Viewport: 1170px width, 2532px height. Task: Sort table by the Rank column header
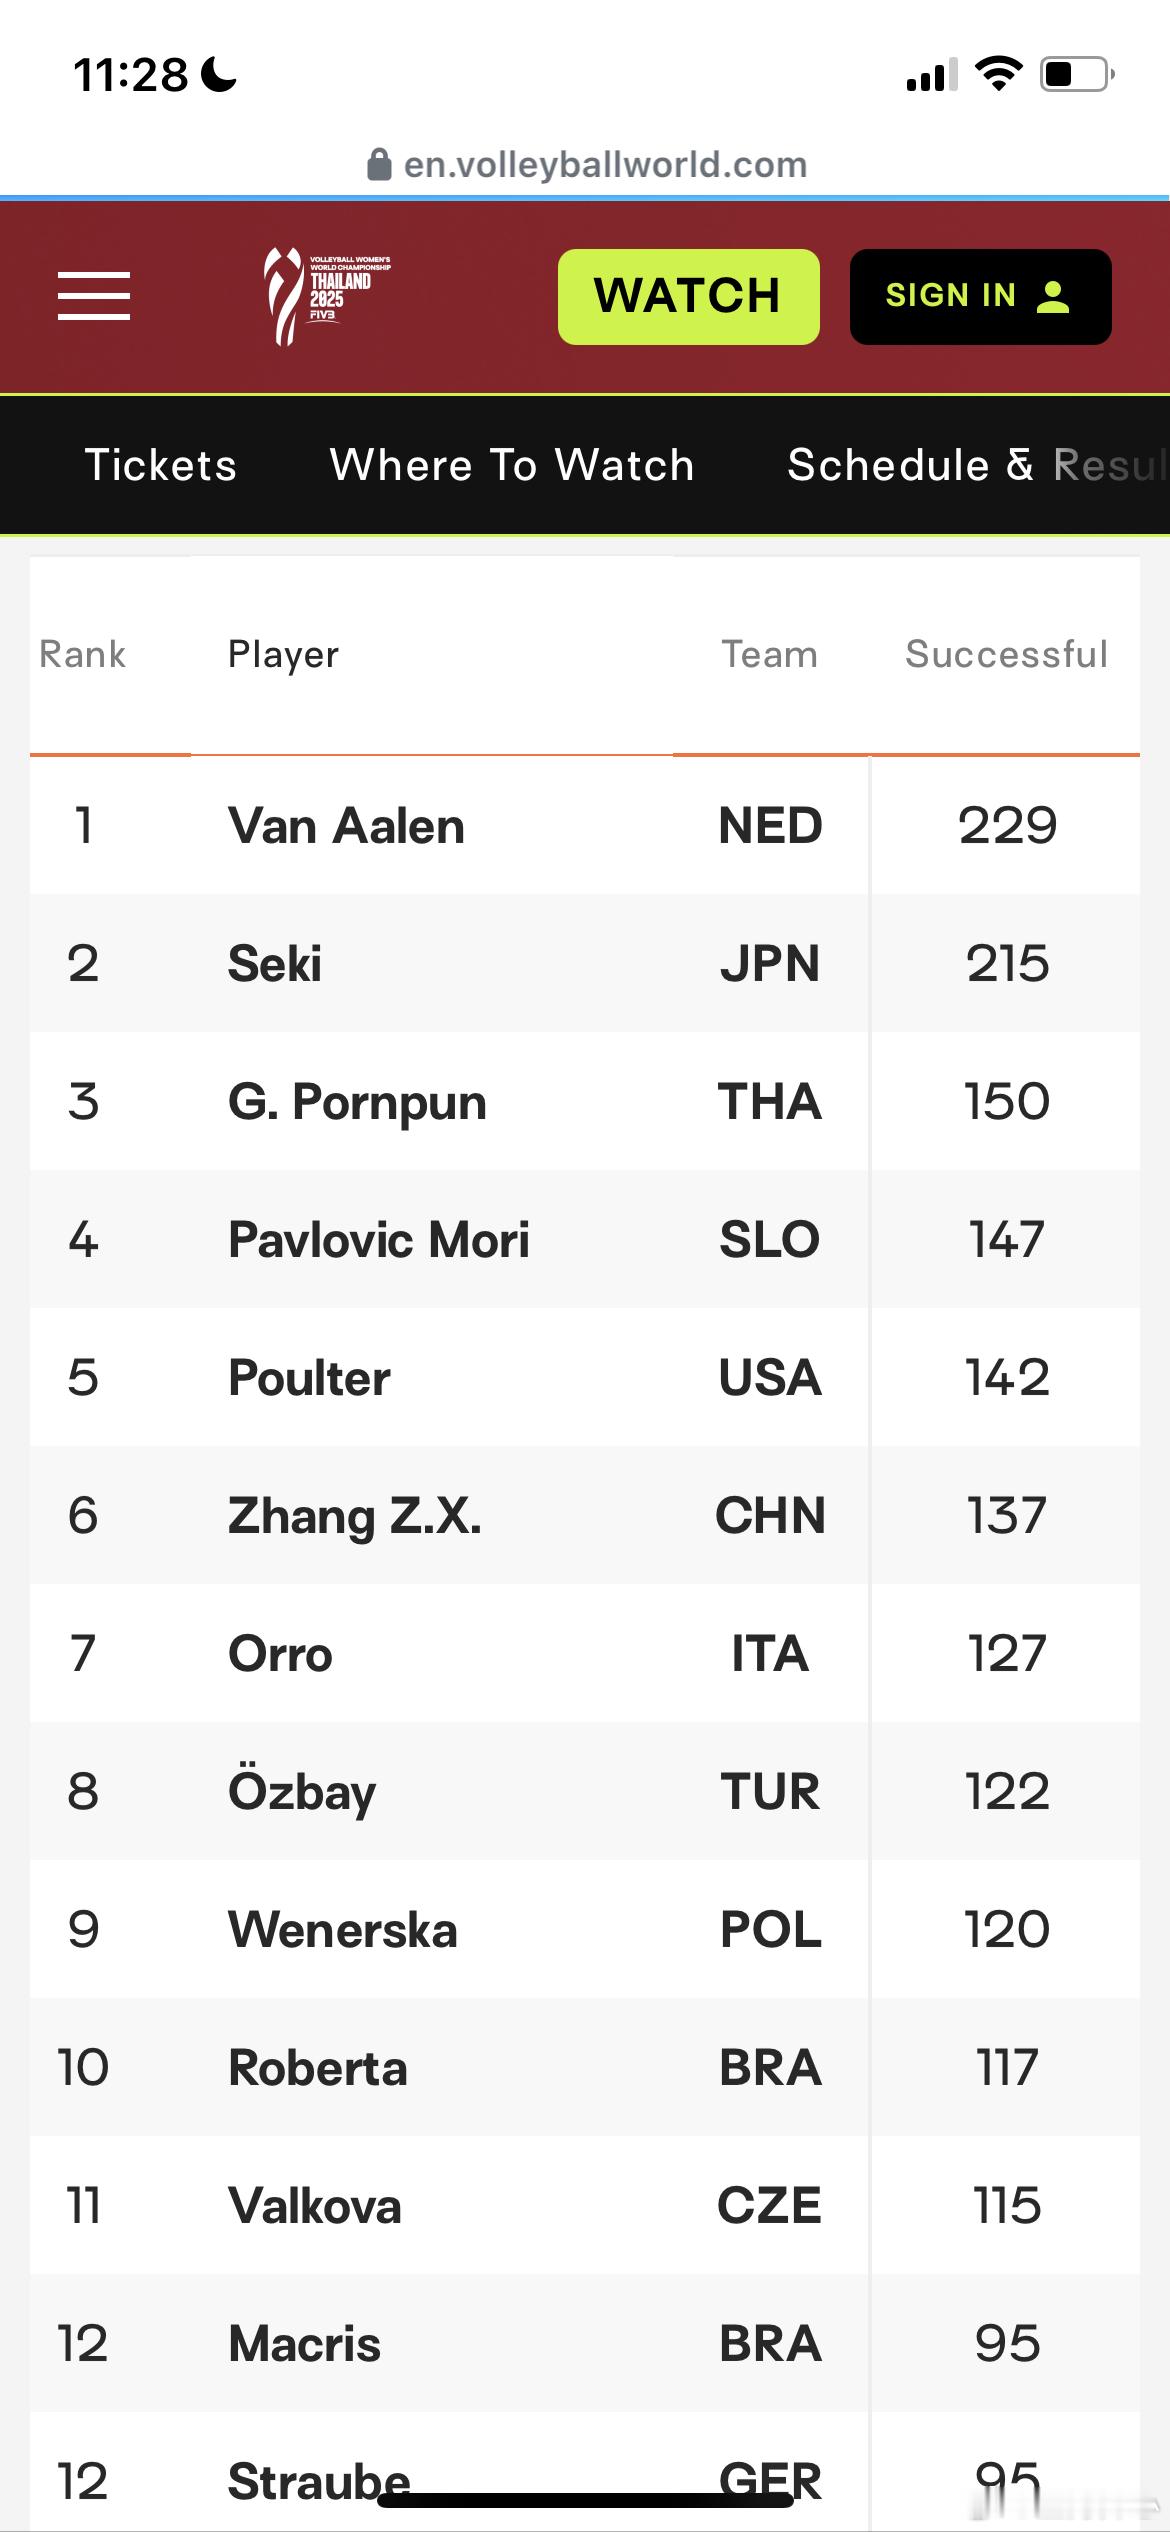coord(82,654)
